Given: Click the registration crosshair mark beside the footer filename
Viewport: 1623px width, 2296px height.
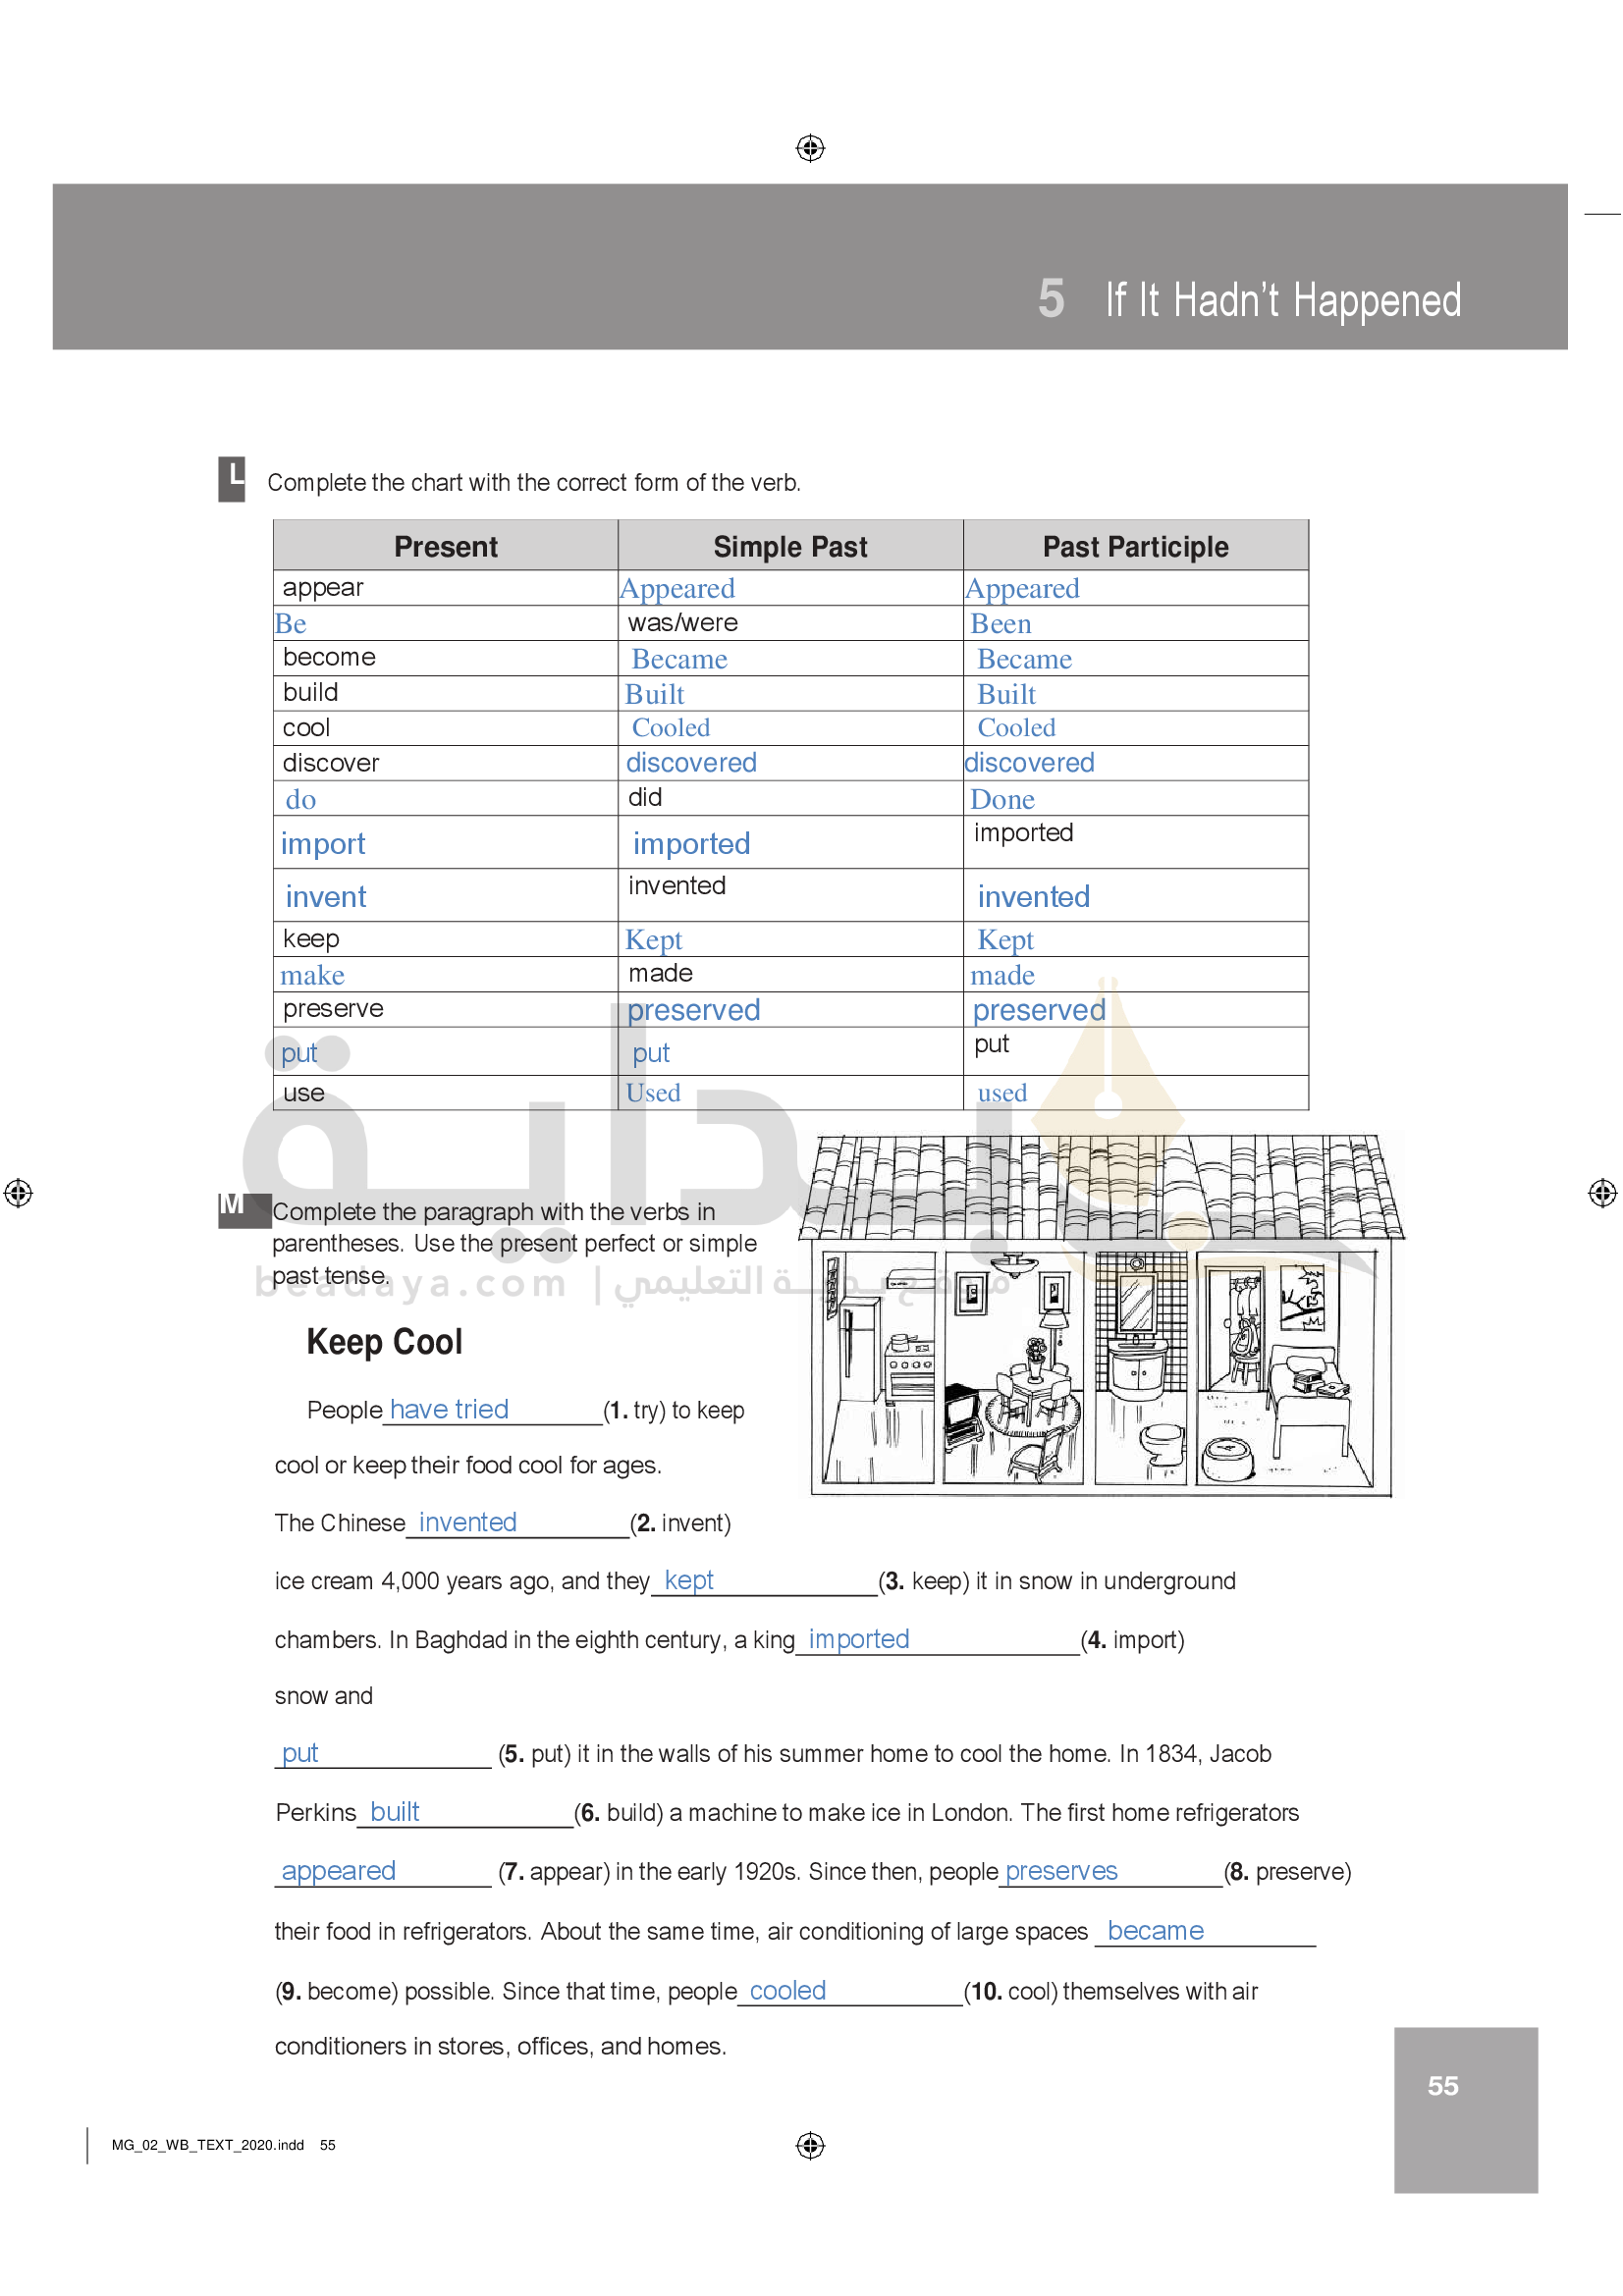Looking at the screenshot, I should (x=810, y=2145).
